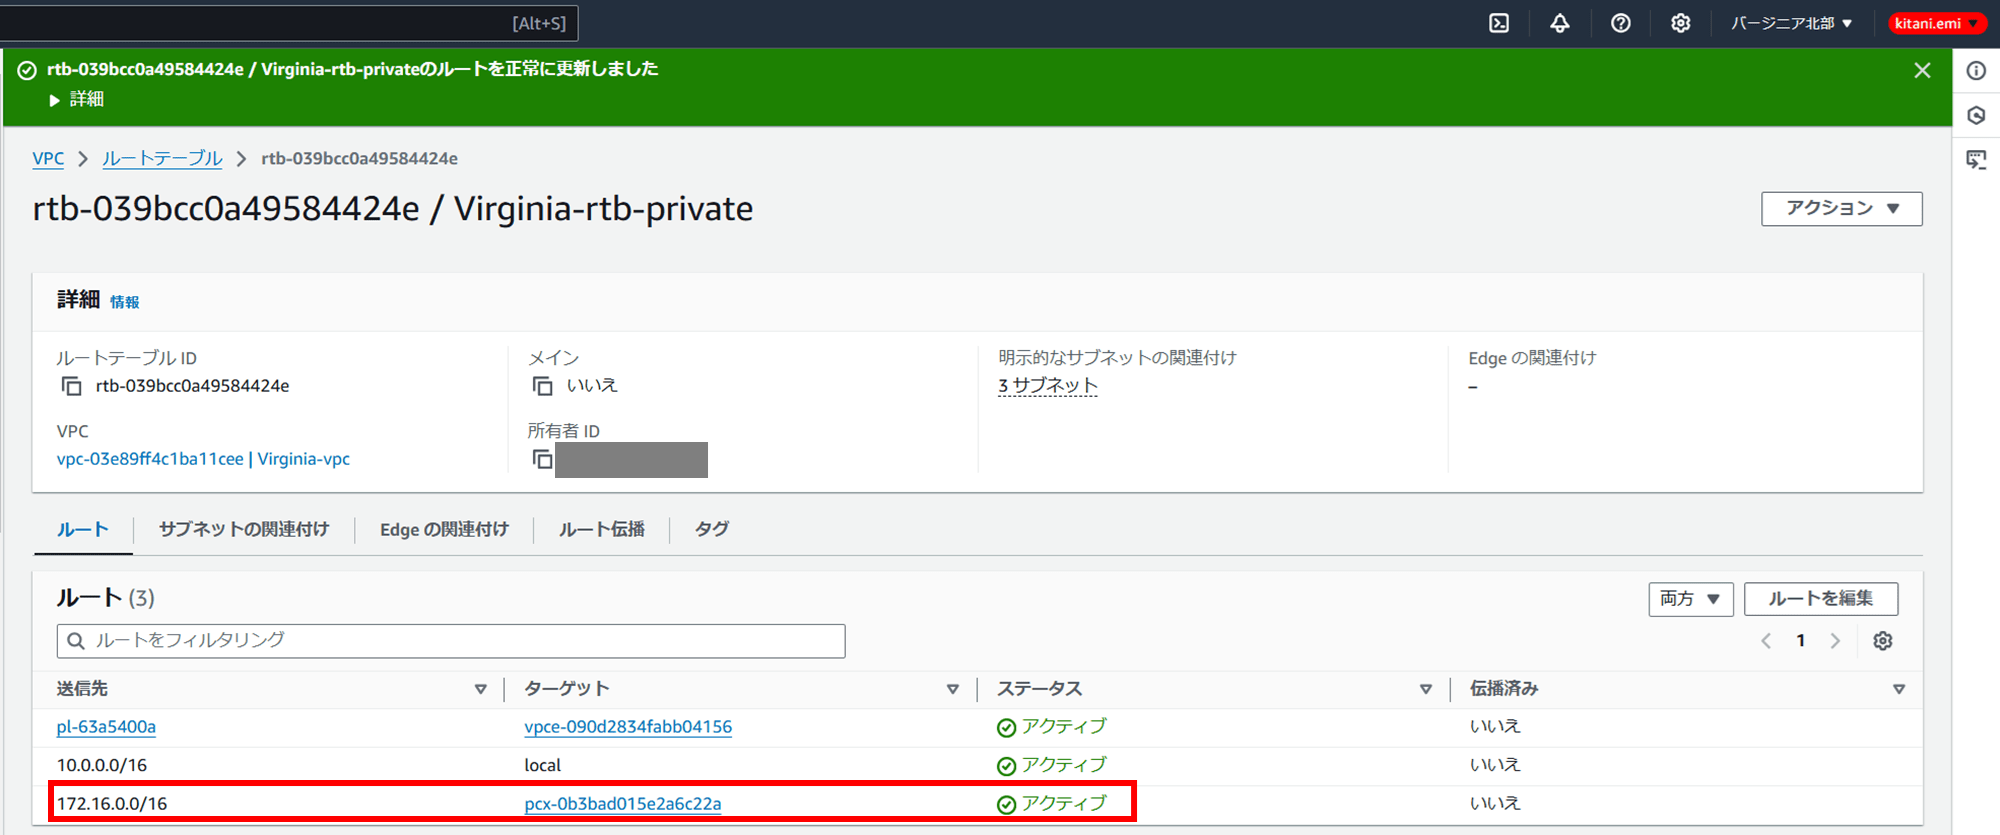Click アクティブ status in 172.16.0.0/16 row

(1052, 804)
